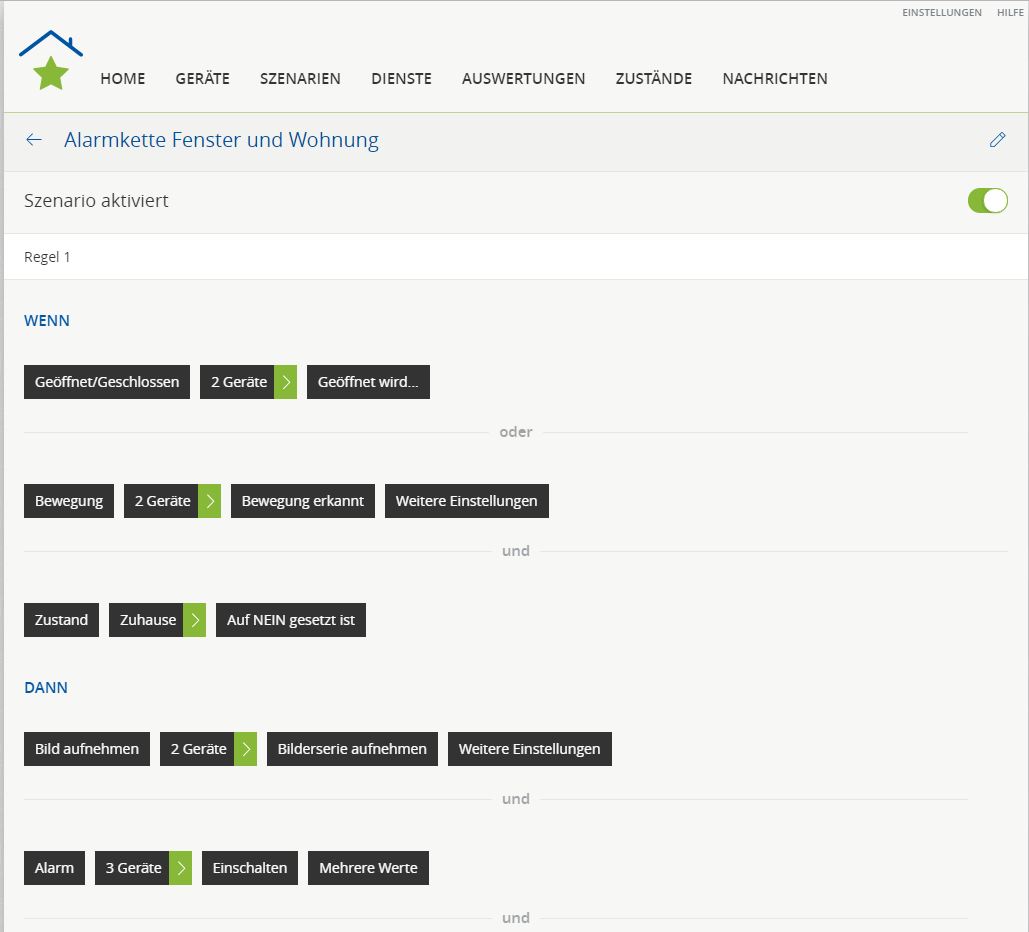Image resolution: width=1029 pixels, height=932 pixels.
Task: Expand 2 Geräte arrow in Bild aufnehmen row
Action: pyautogui.click(x=246, y=749)
